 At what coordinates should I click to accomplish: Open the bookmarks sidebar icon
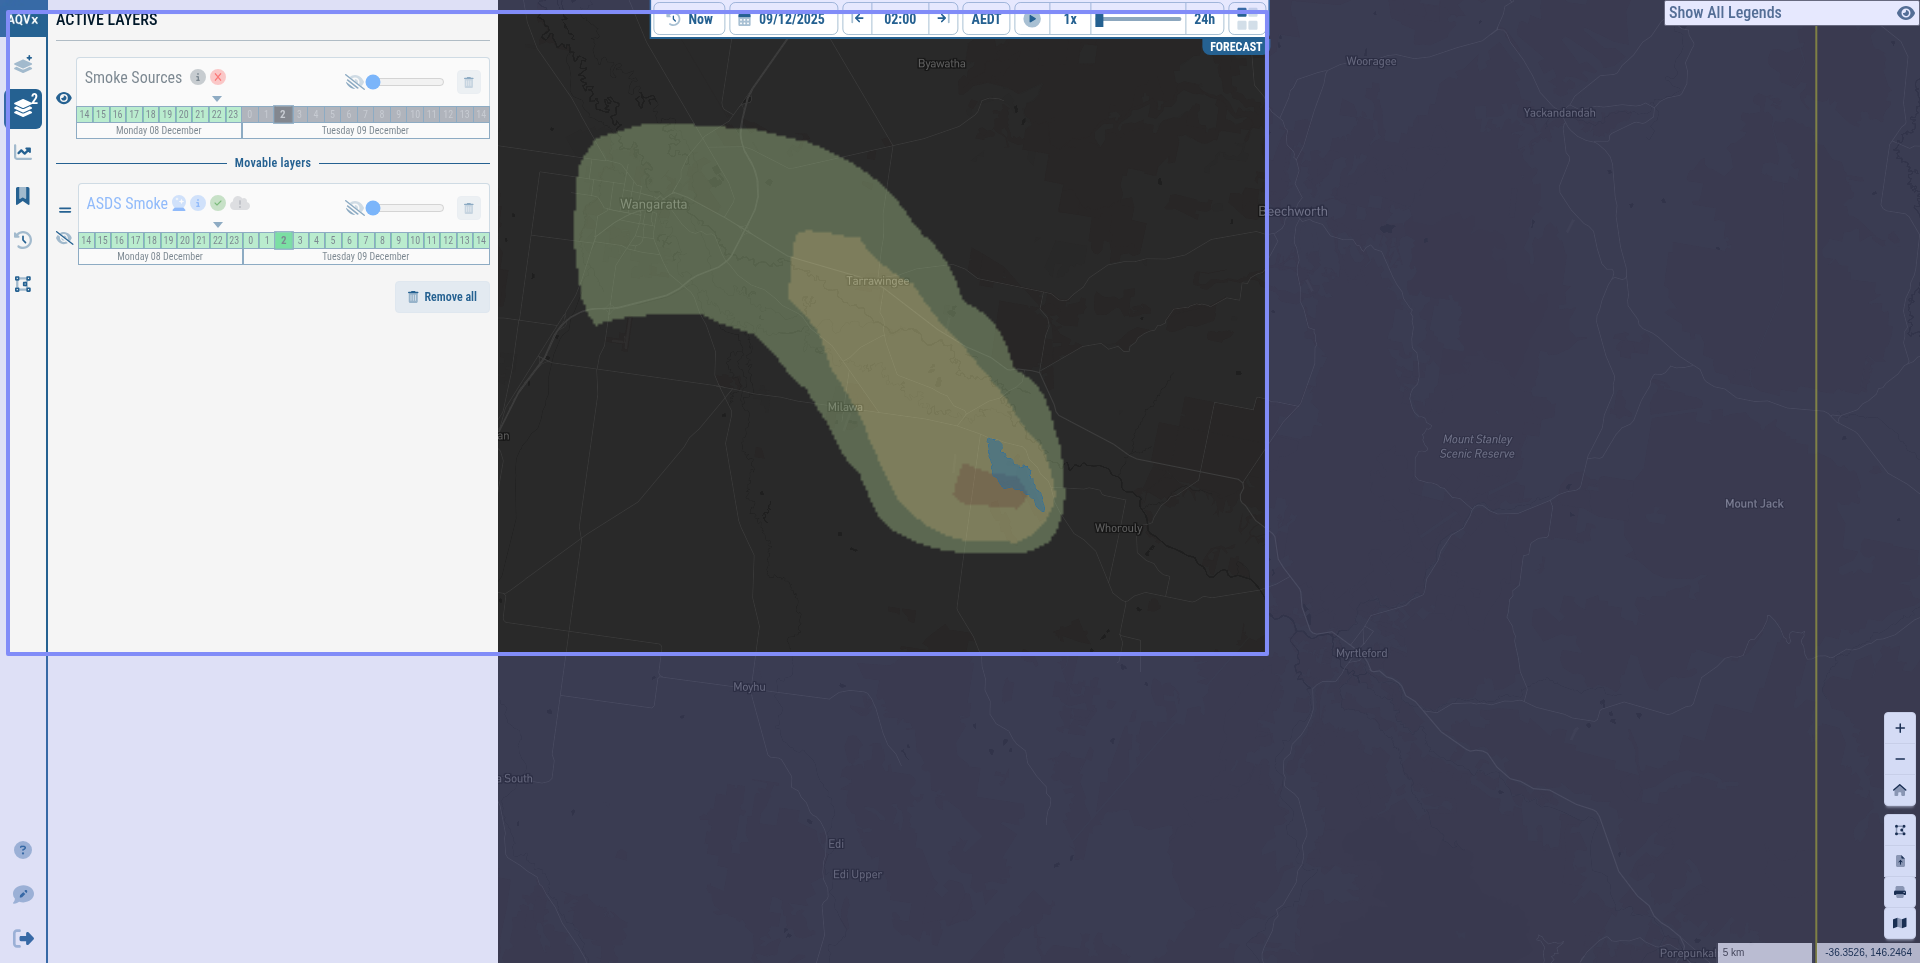tap(23, 196)
